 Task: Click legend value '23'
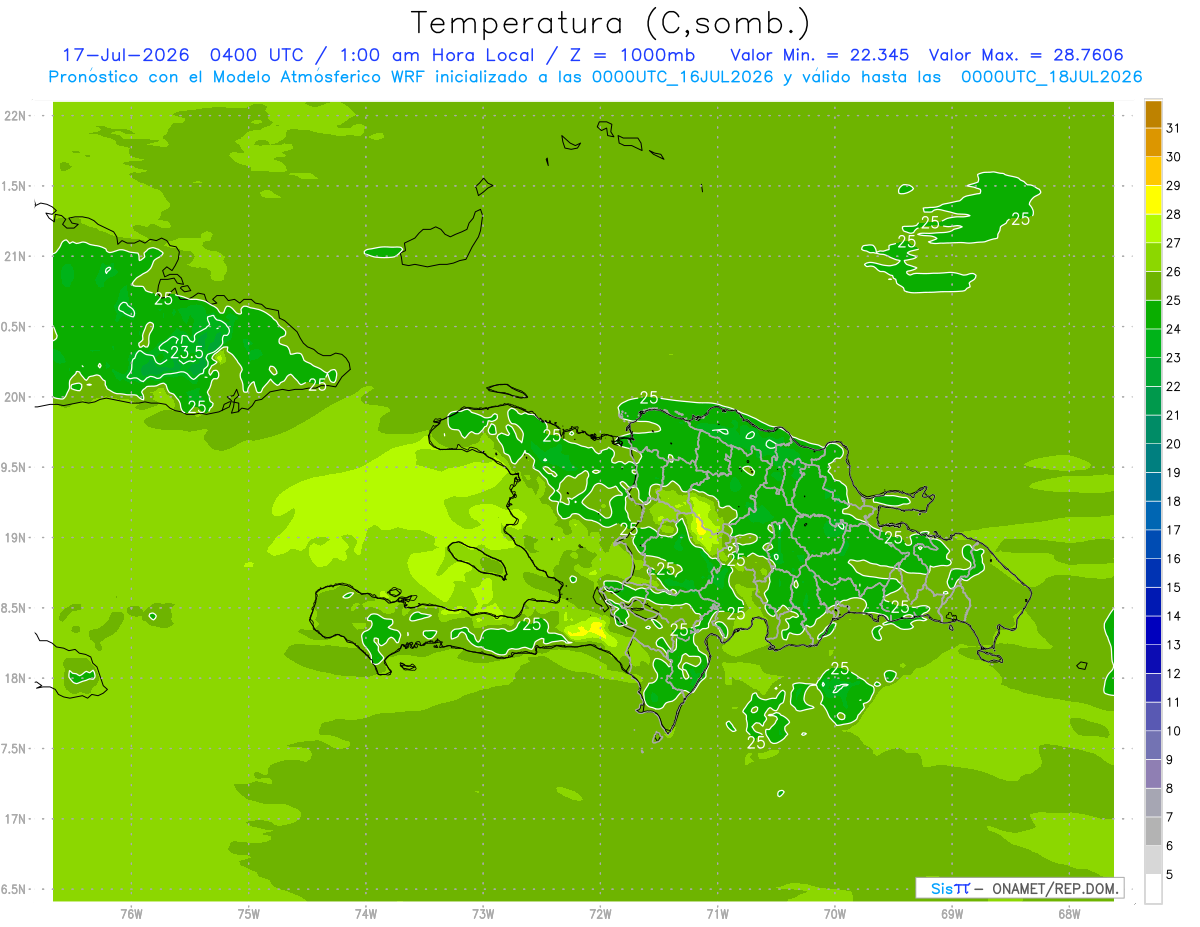(1174, 358)
